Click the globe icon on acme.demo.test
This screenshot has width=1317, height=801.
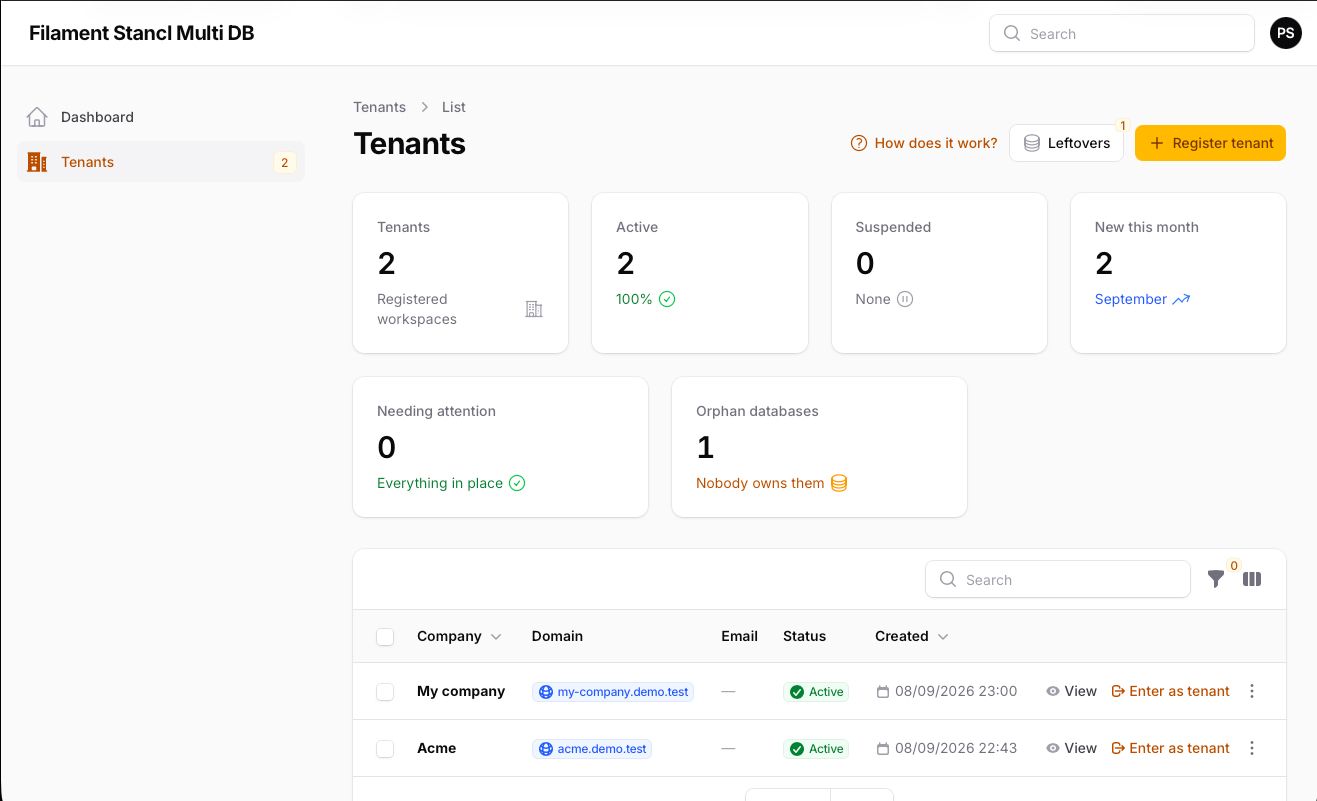pos(546,749)
